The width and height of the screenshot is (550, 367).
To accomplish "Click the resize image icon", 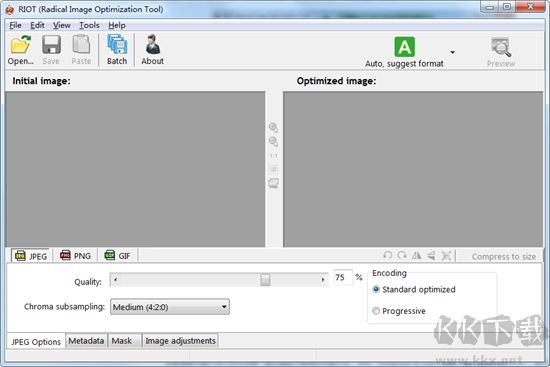I will tap(446, 255).
